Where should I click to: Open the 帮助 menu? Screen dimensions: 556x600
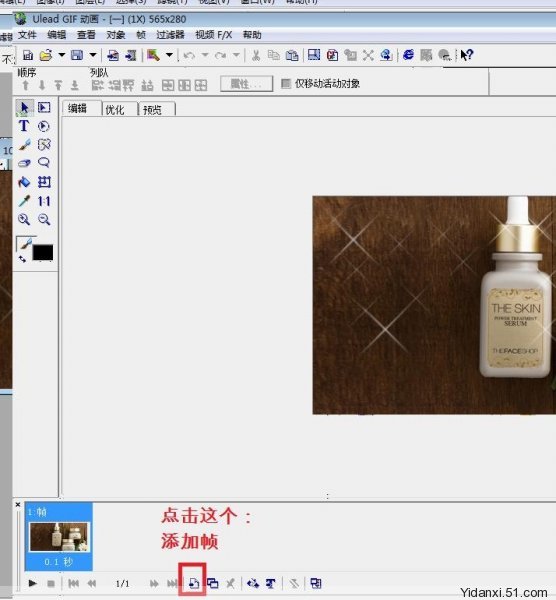tap(252, 35)
